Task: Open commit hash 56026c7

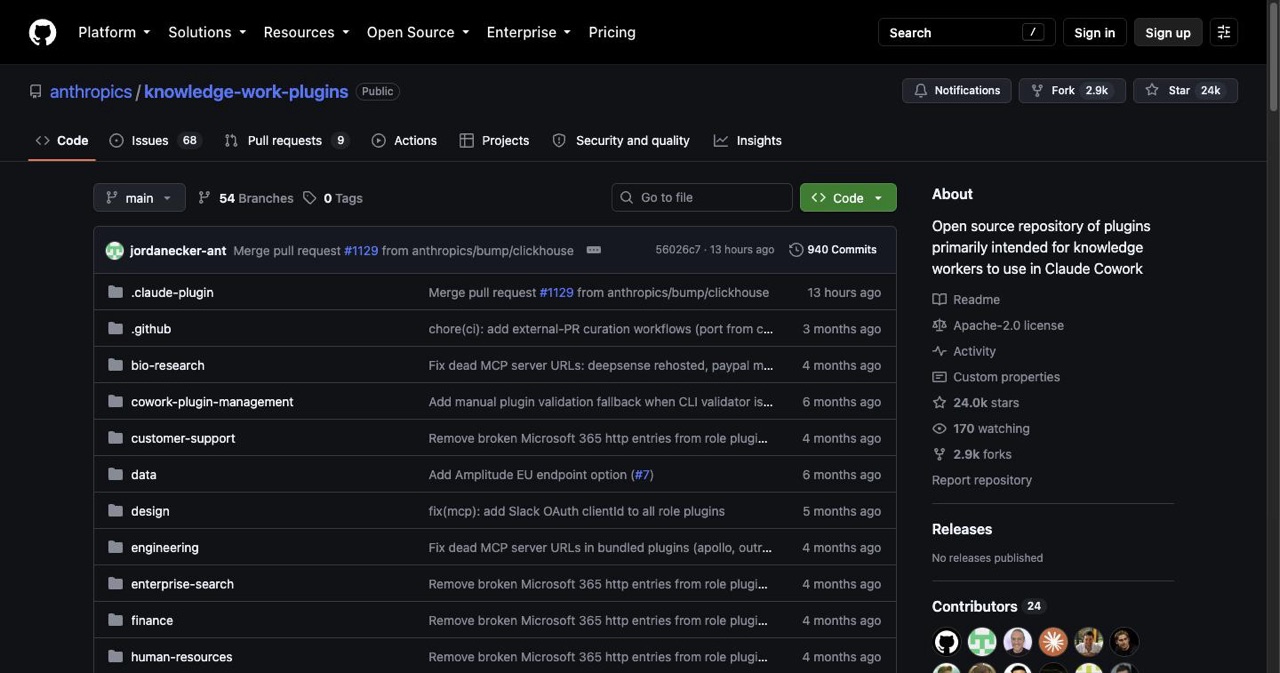Action: coord(678,250)
